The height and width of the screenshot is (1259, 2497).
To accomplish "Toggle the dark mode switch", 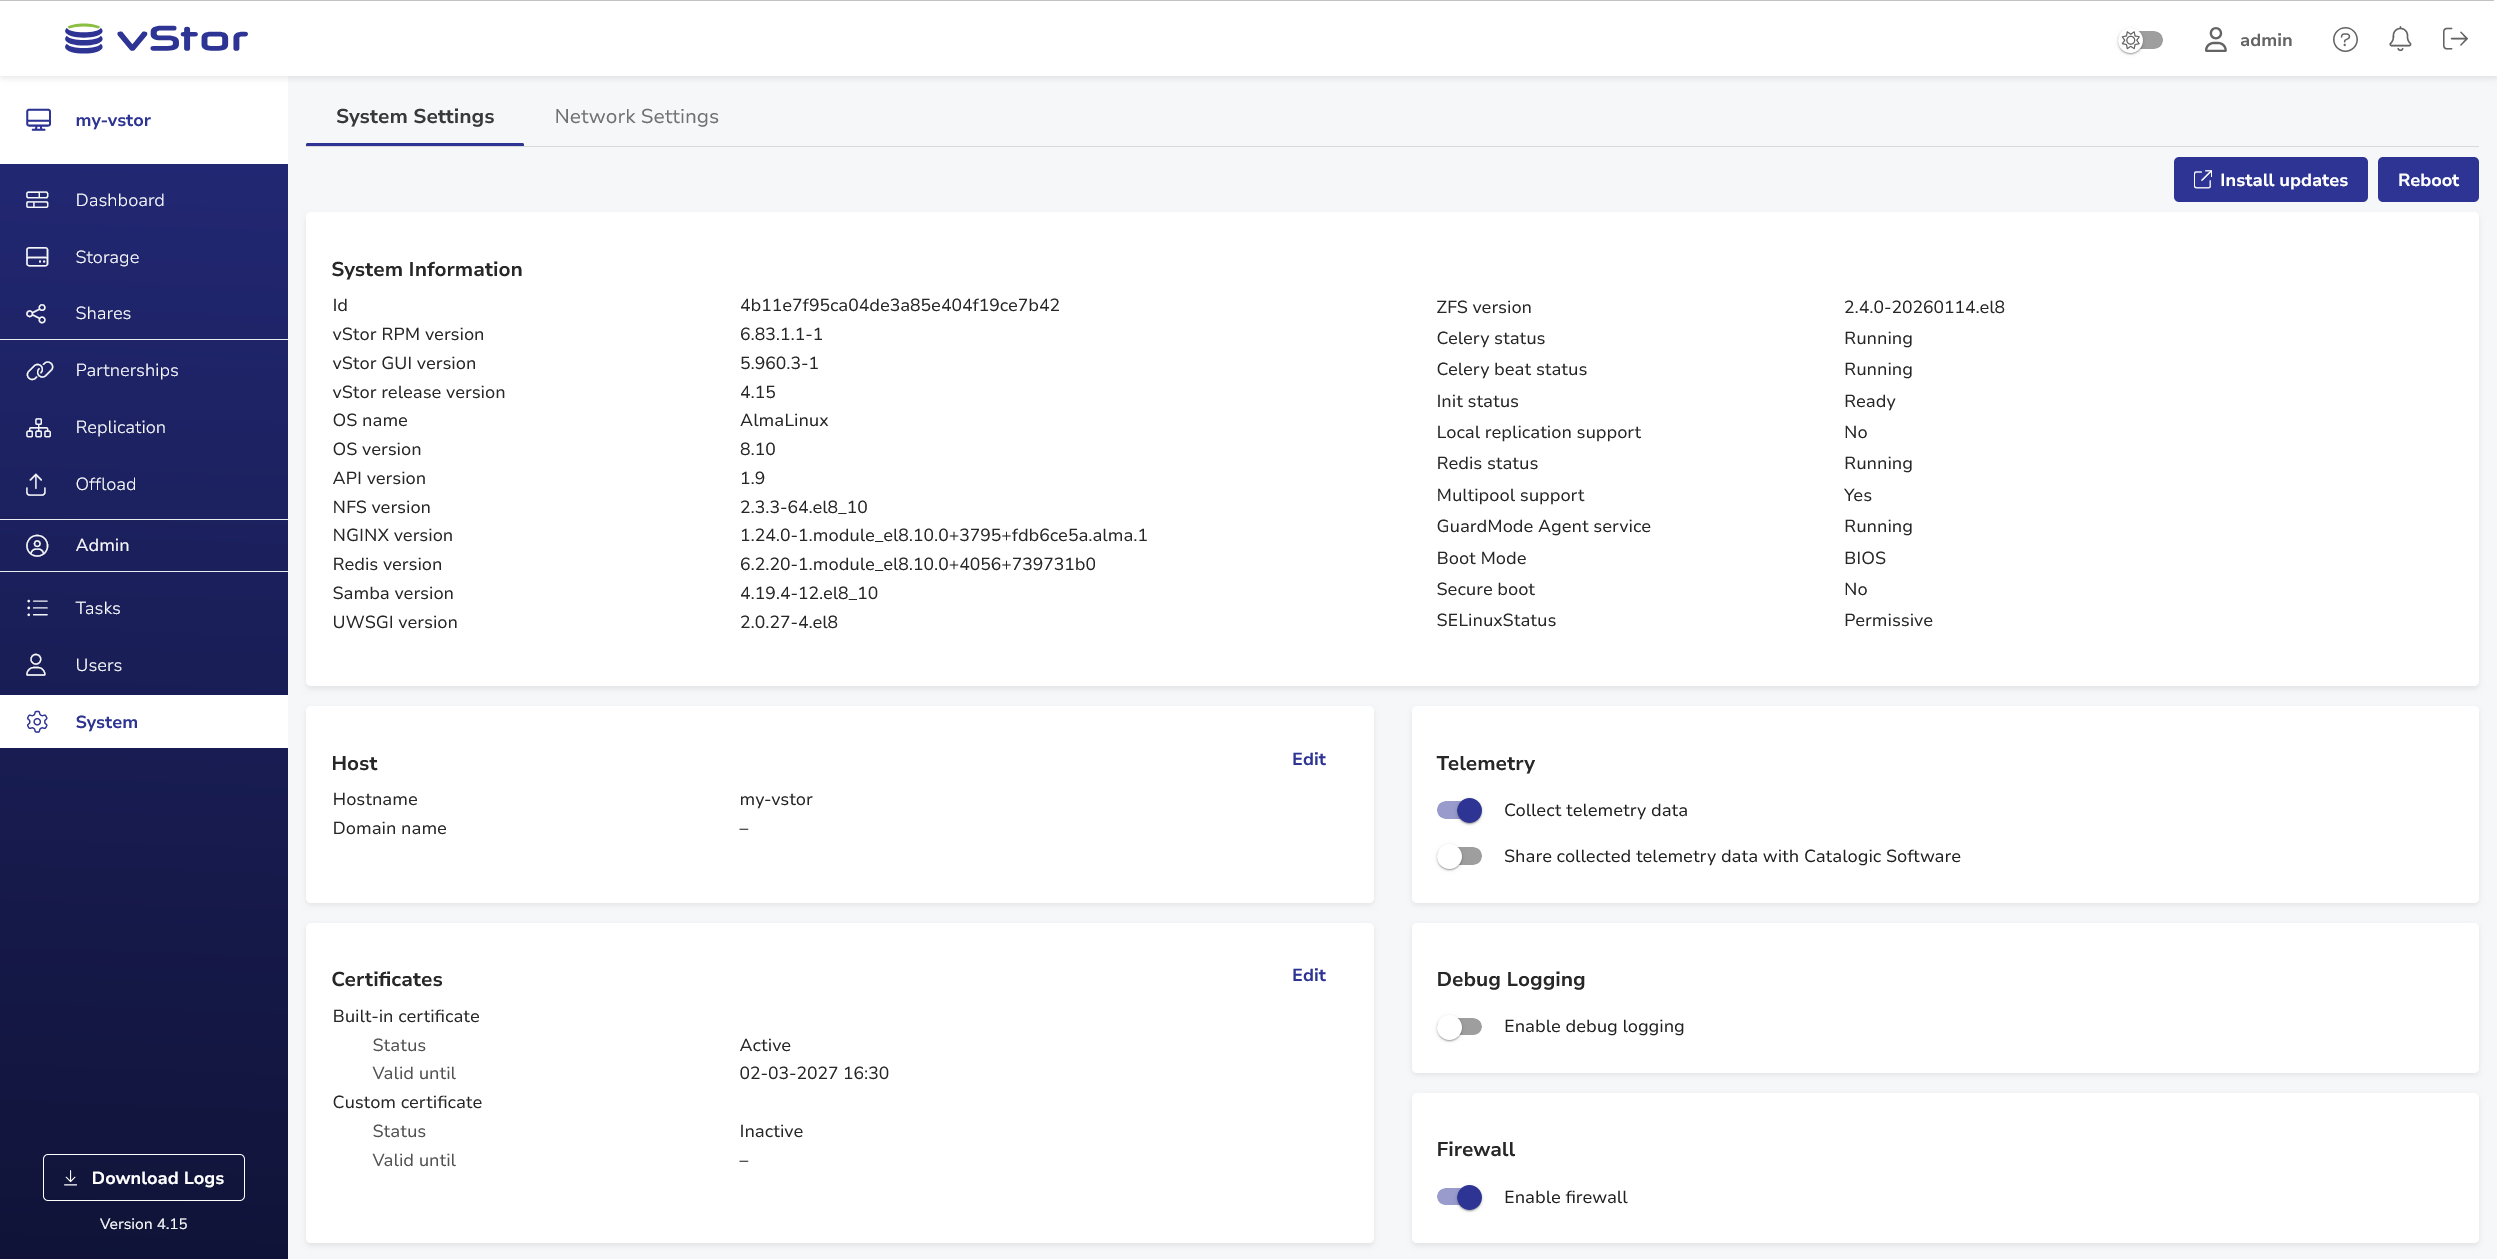I will [2141, 40].
